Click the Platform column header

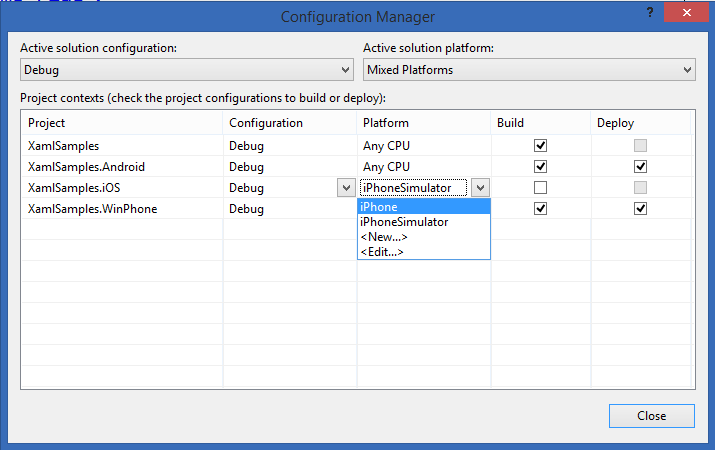pyautogui.click(x=424, y=123)
